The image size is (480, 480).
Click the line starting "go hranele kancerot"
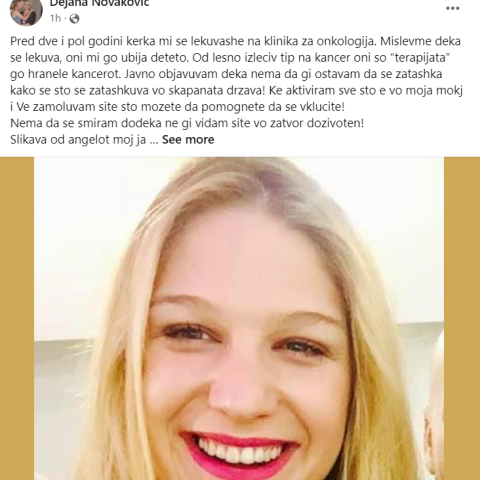(226, 74)
